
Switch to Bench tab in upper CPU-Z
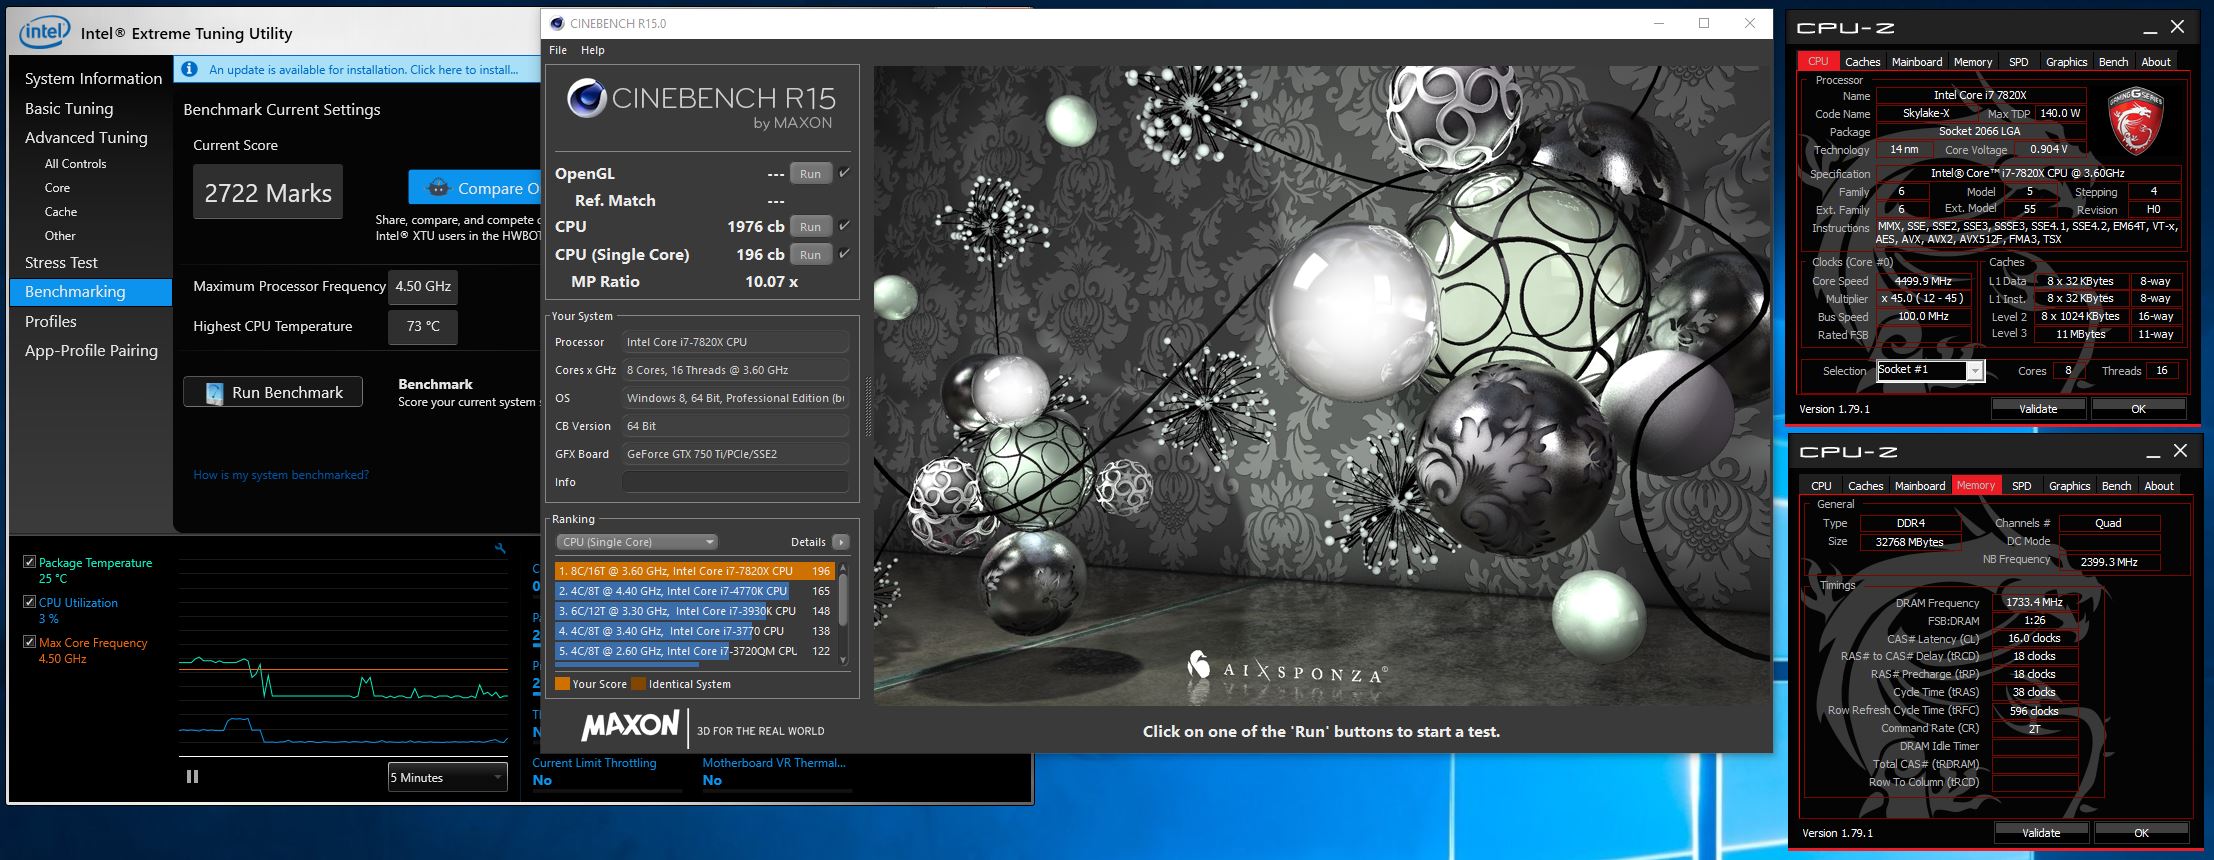tap(2113, 62)
